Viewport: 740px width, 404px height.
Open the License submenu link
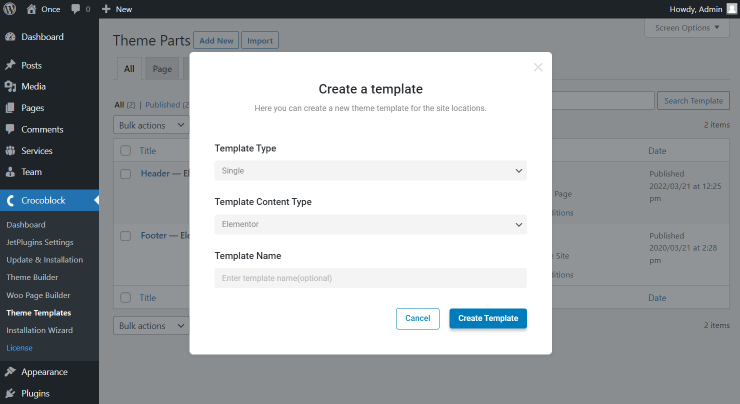coord(19,348)
